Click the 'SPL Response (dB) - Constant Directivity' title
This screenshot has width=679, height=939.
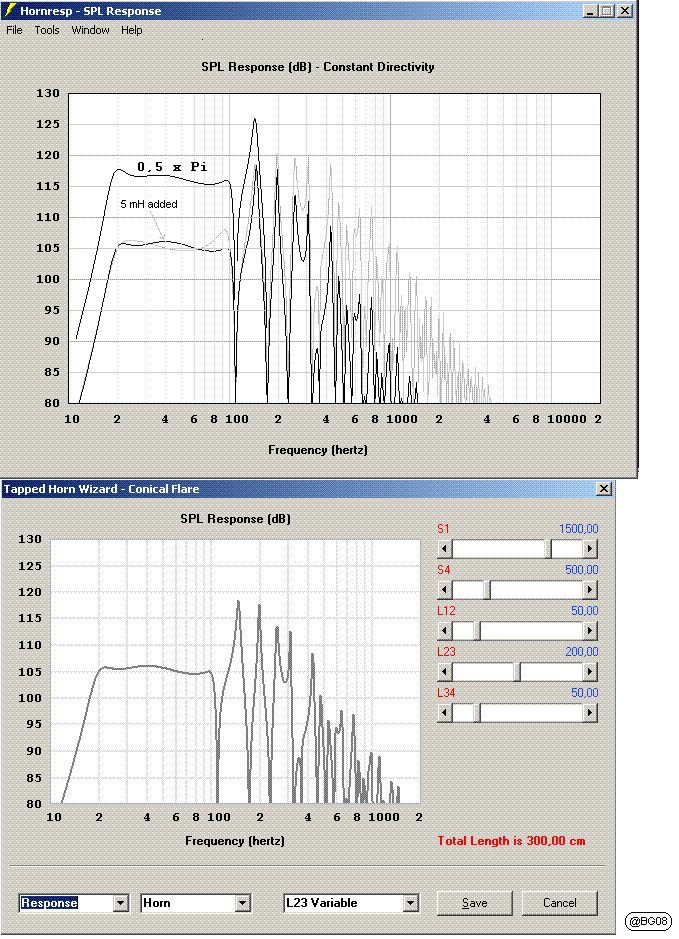point(318,67)
